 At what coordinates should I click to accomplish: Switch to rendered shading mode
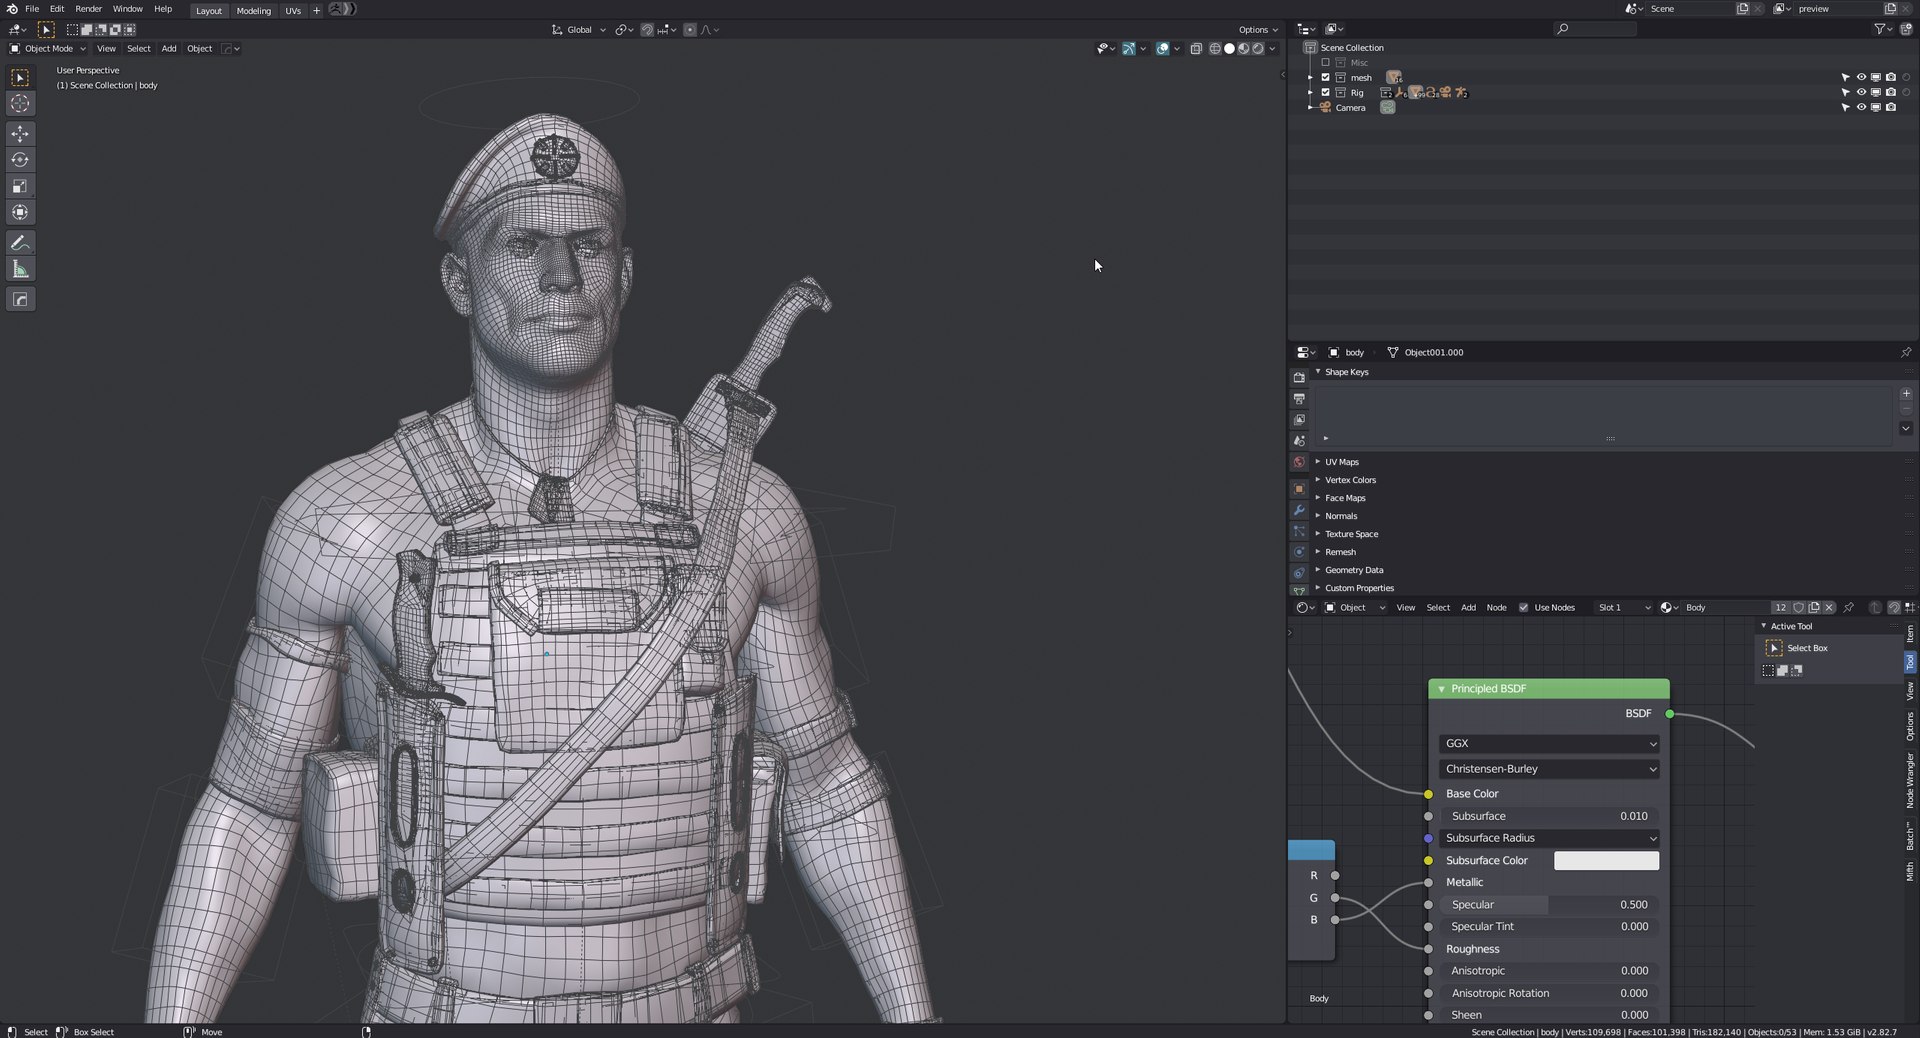click(1257, 48)
